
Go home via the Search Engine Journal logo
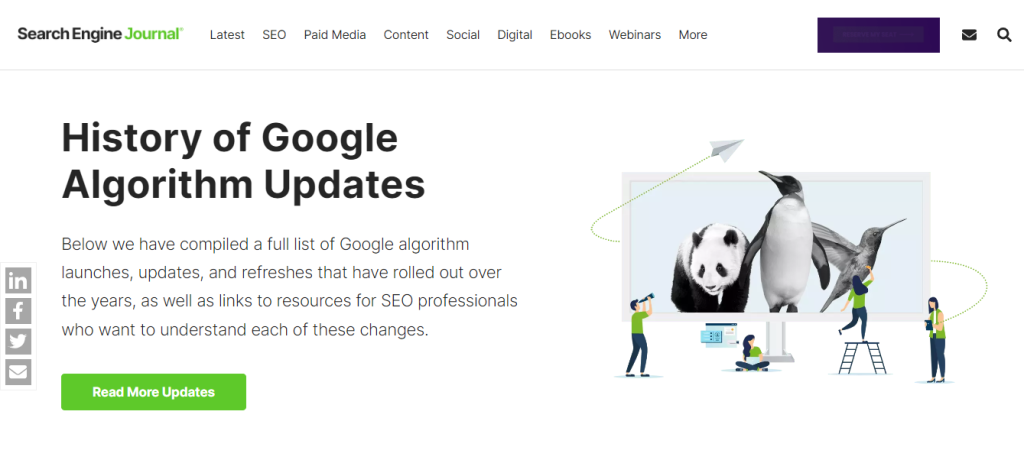[101, 34]
